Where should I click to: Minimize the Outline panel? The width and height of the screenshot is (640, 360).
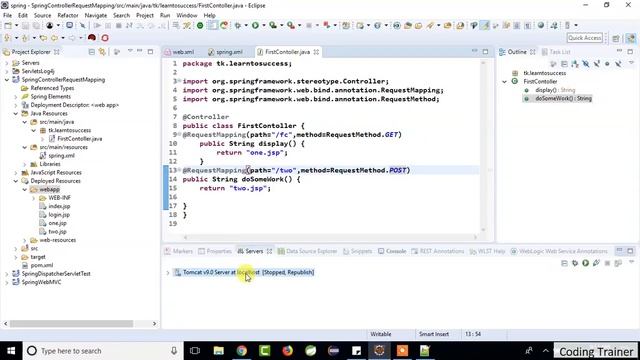(619, 51)
